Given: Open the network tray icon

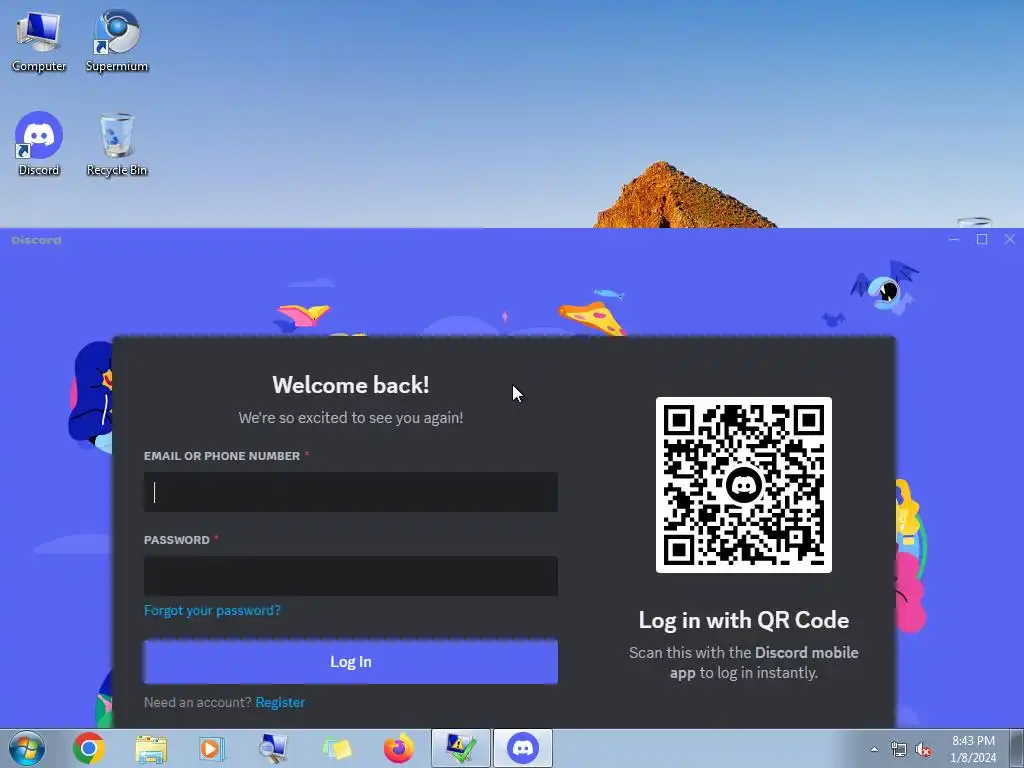Looking at the screenshot, I should click(x=899, y=749).
